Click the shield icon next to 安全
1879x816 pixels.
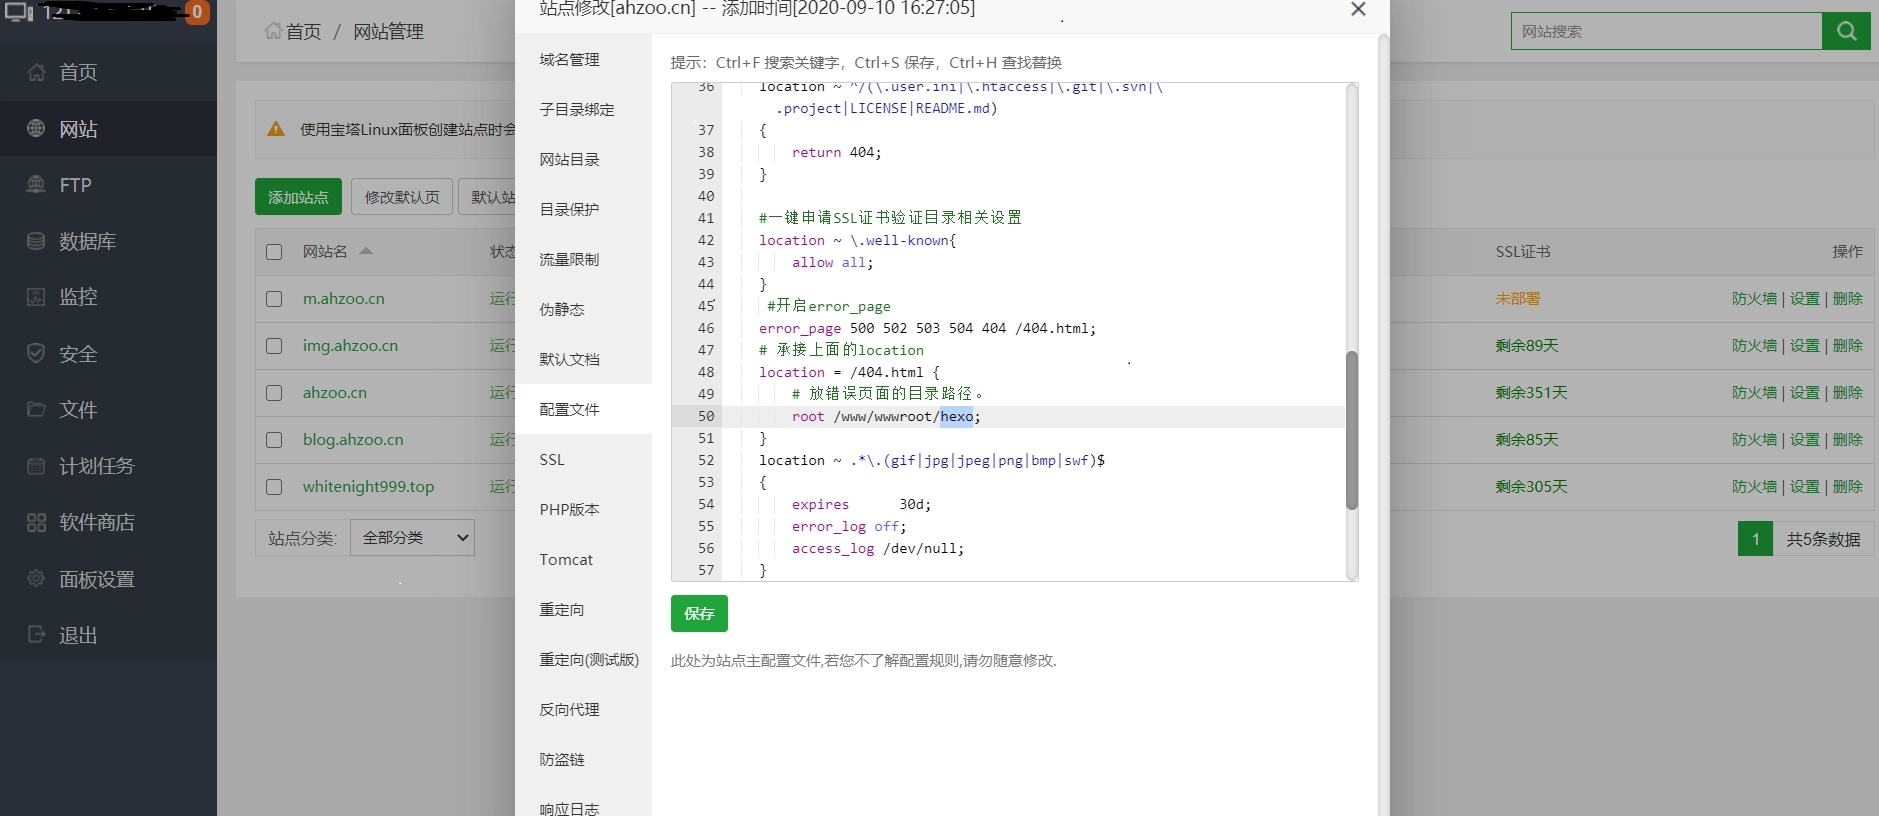tap(36, 353)
